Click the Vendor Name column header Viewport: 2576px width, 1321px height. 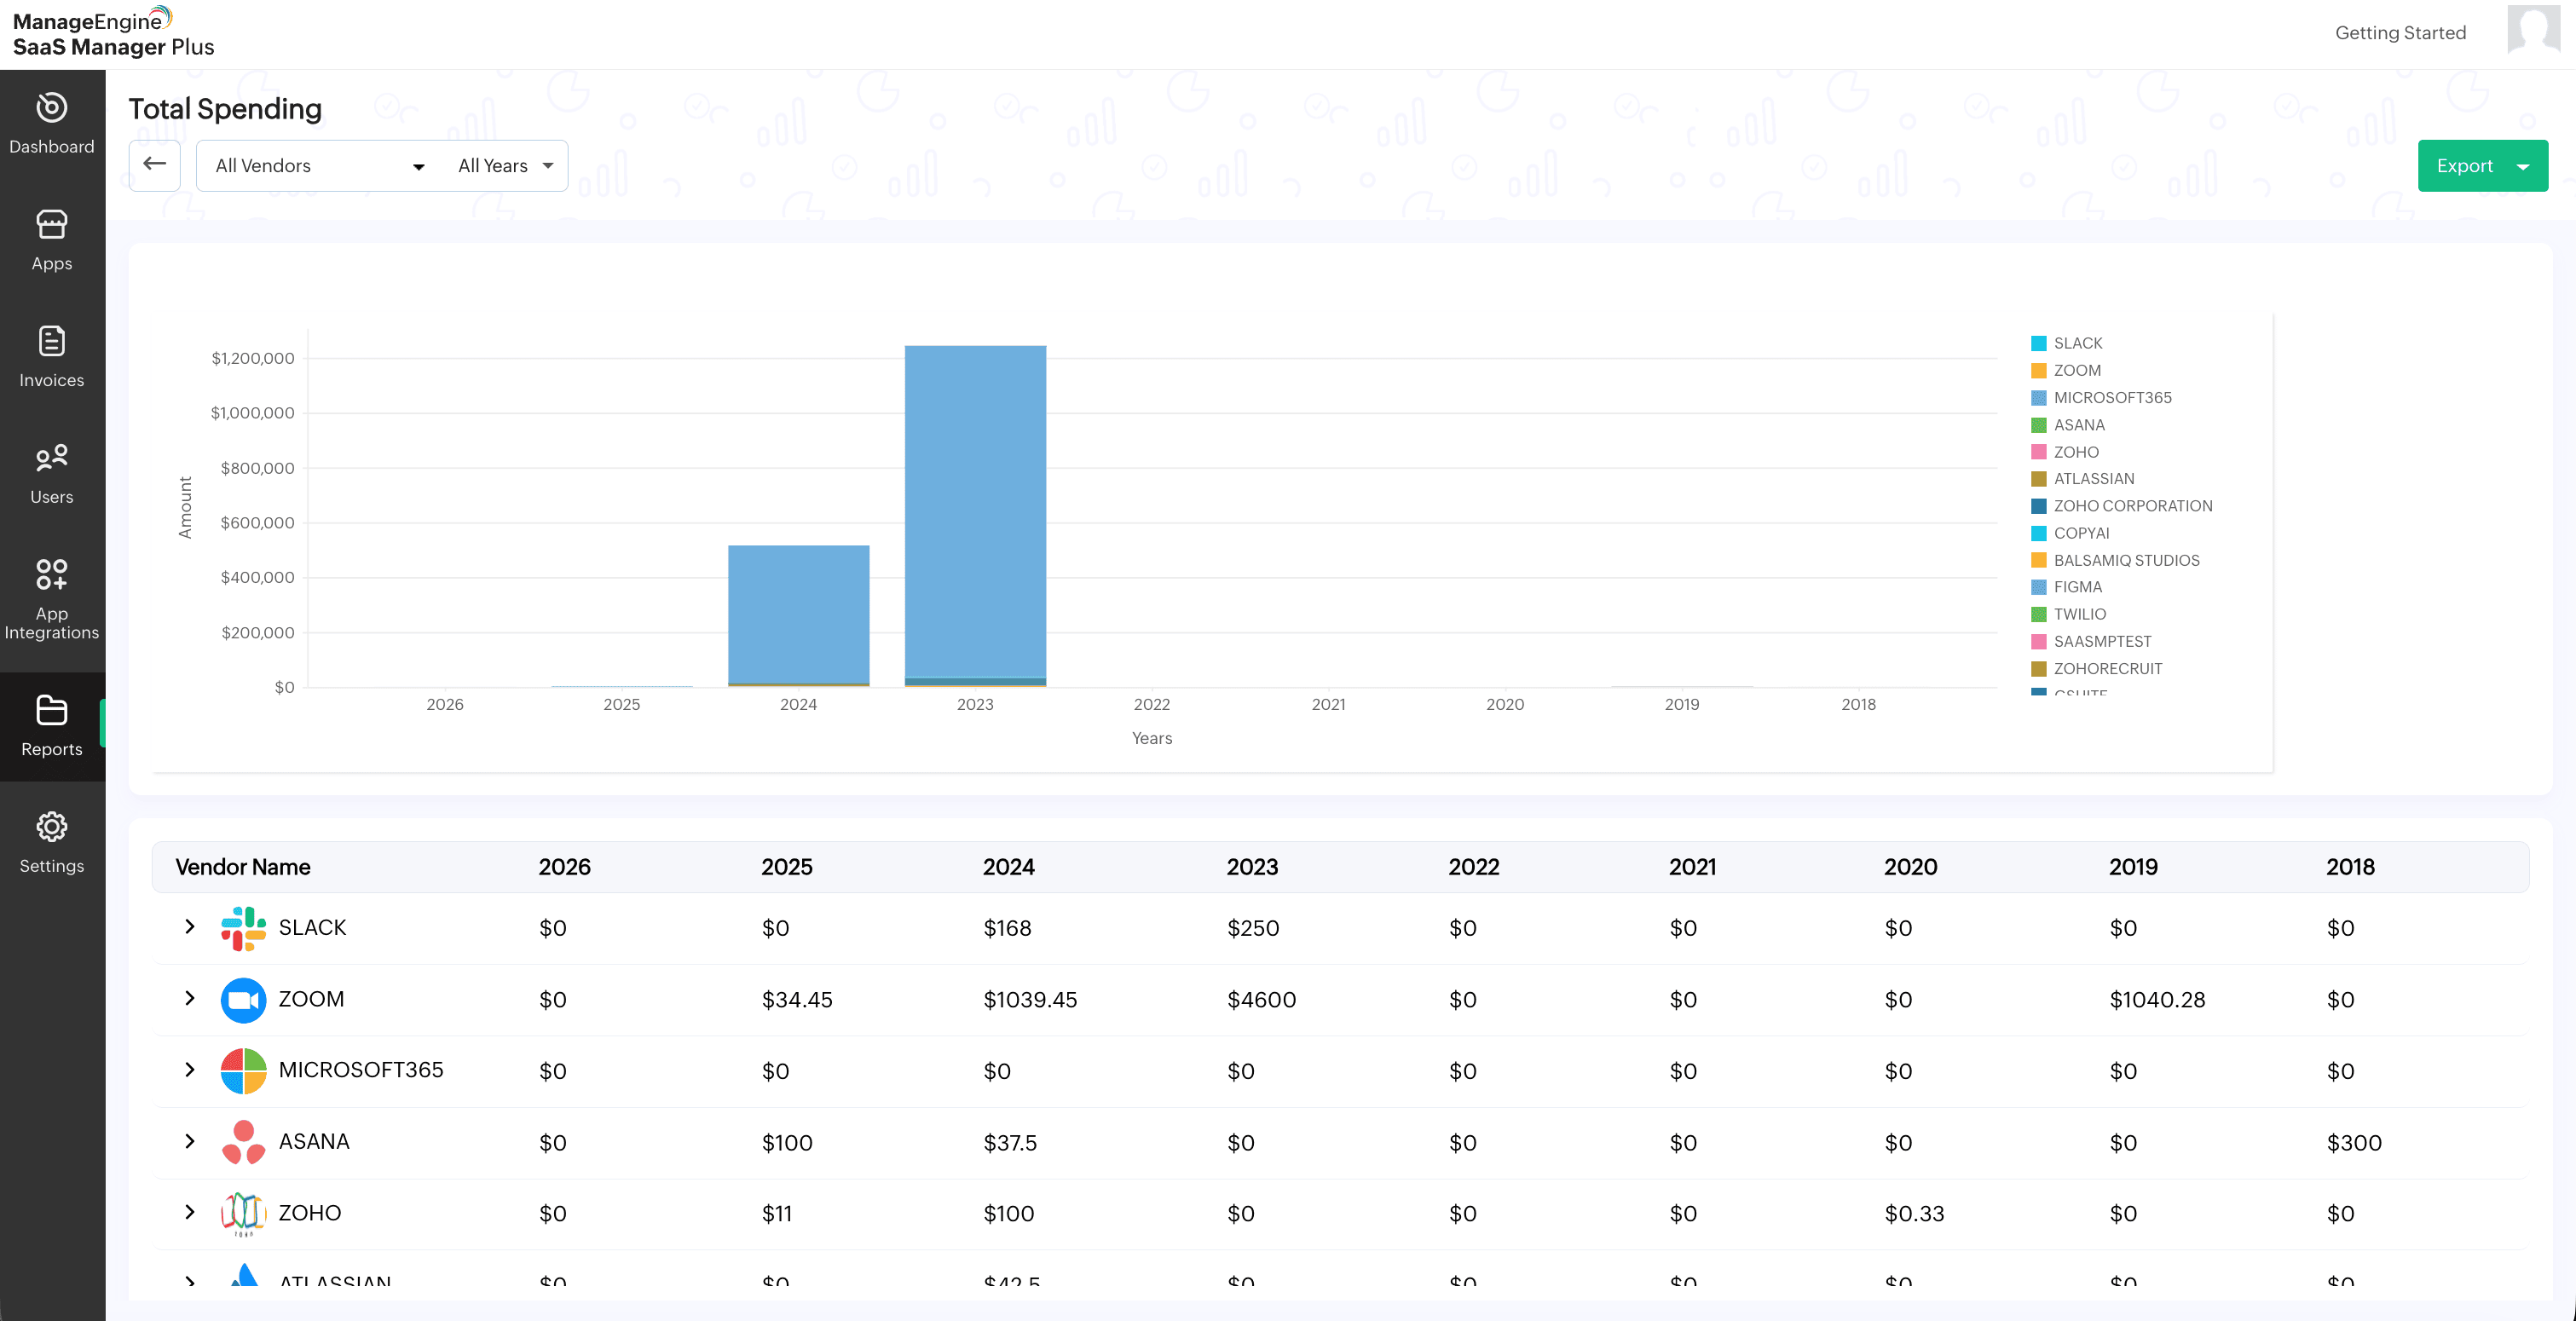243,867
